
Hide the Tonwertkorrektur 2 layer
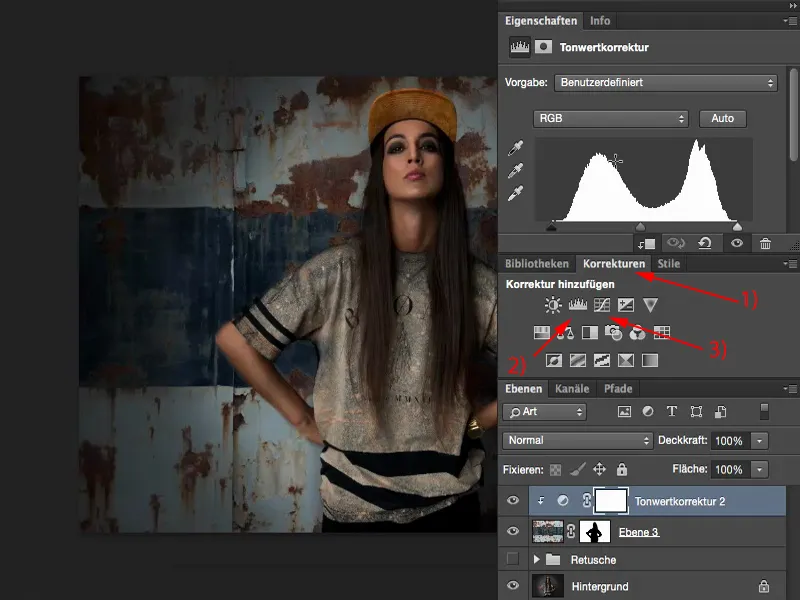pyautogui.click(x=513, y=501)
